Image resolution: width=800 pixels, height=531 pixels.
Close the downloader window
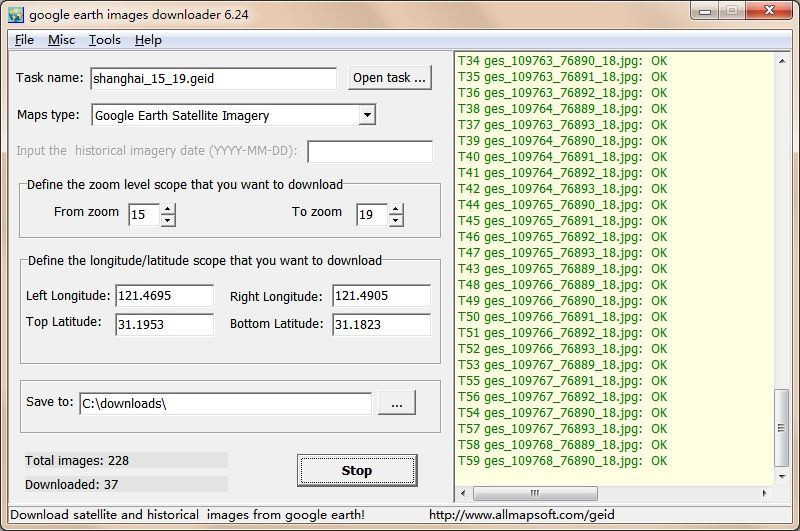pos(769,11)
